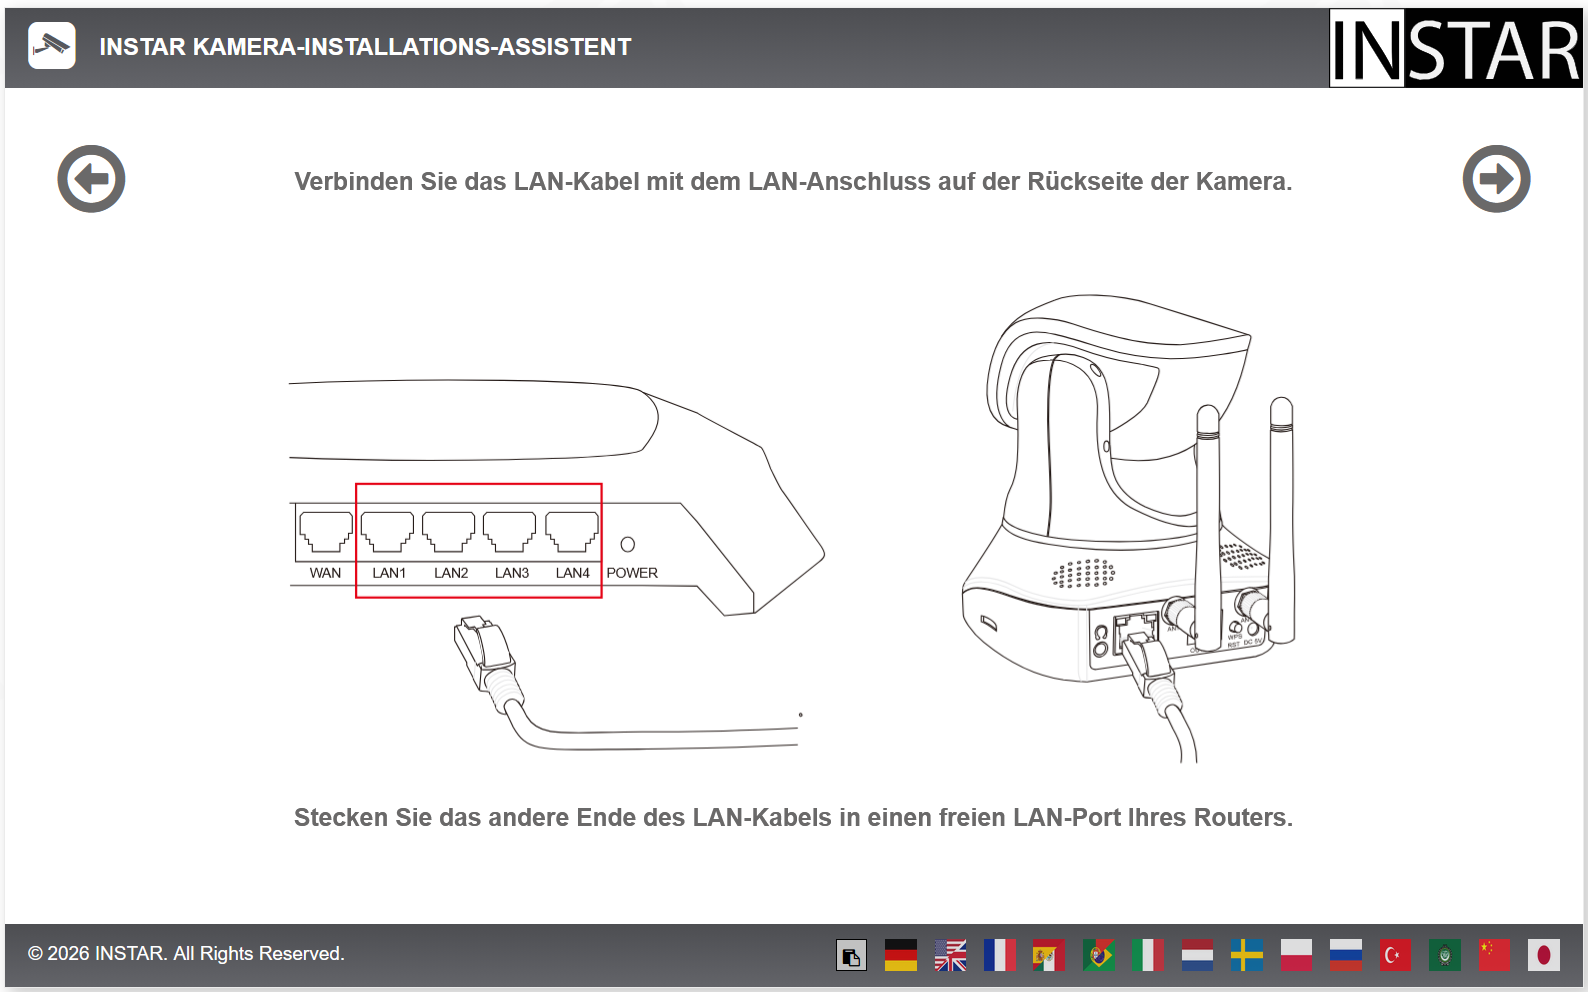Click the copy/document icon in the footer
1588x992 pixels.
click(851, 956)
